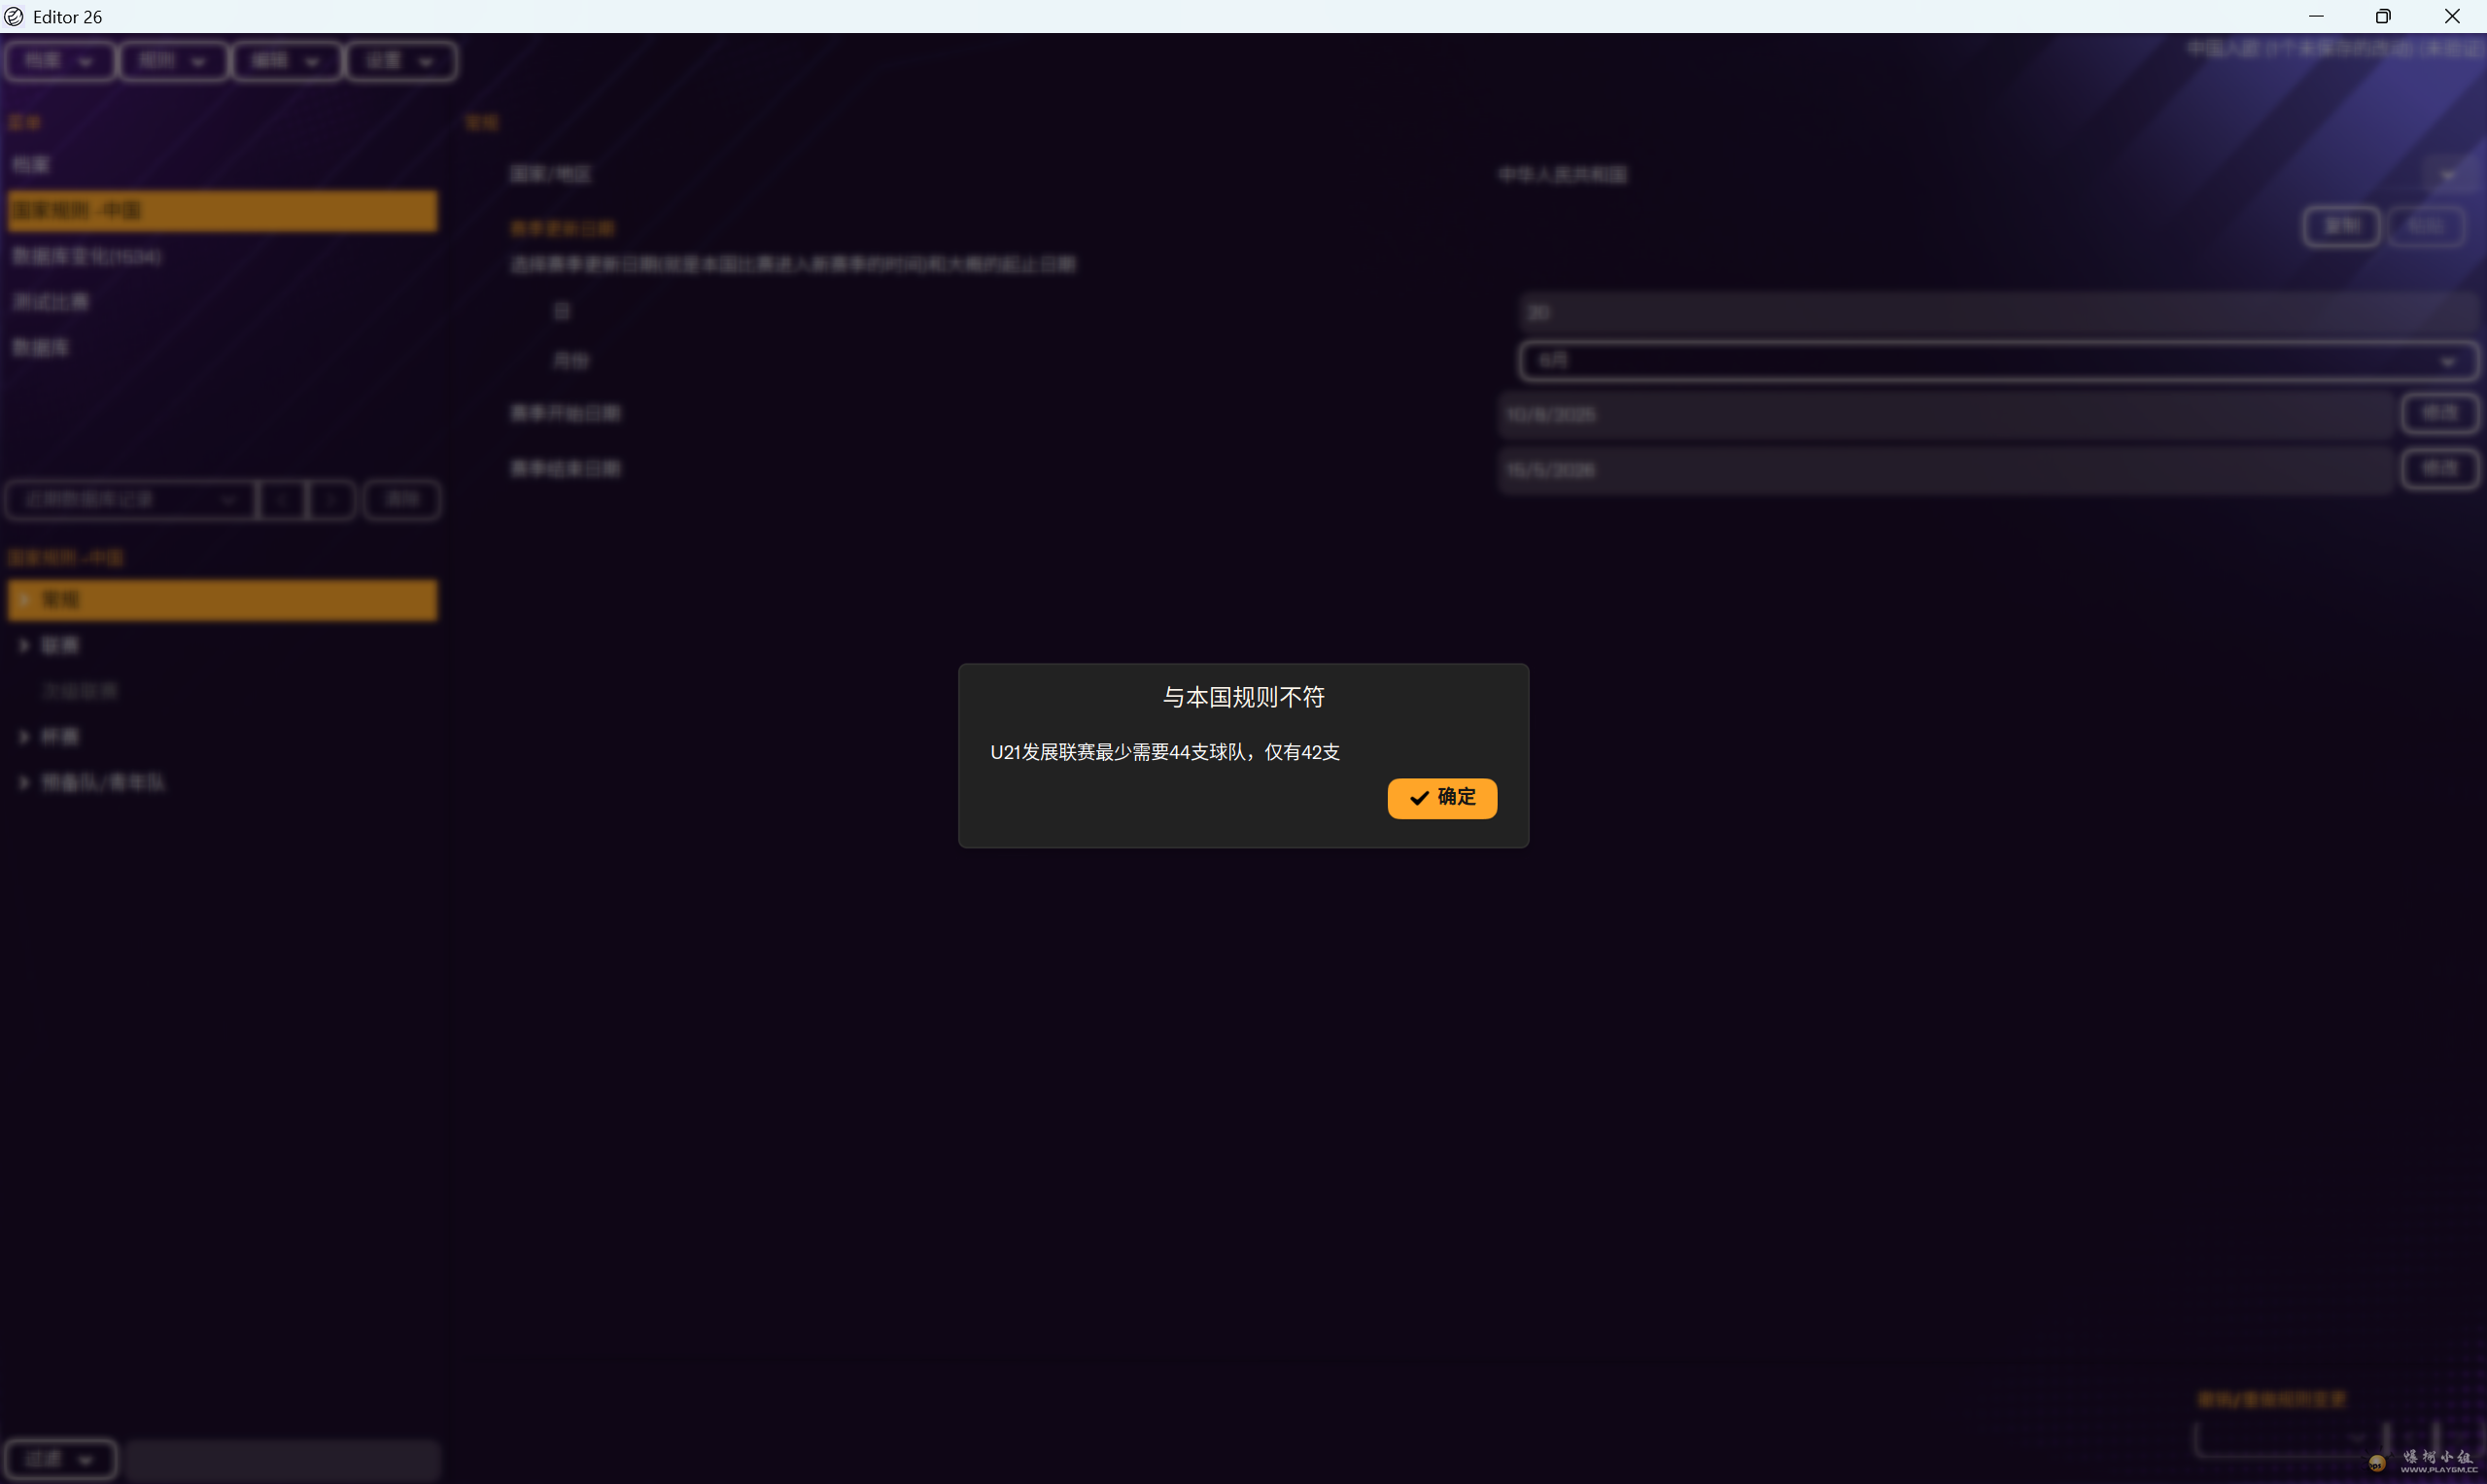
Task: Expand the 杯赛 tree item arrow
Action: 24,737
